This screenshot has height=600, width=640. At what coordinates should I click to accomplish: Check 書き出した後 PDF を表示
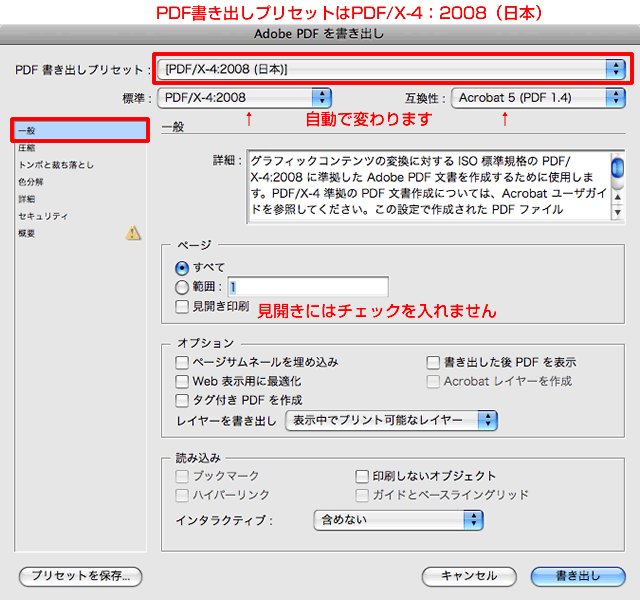click(x=434, y=363)
